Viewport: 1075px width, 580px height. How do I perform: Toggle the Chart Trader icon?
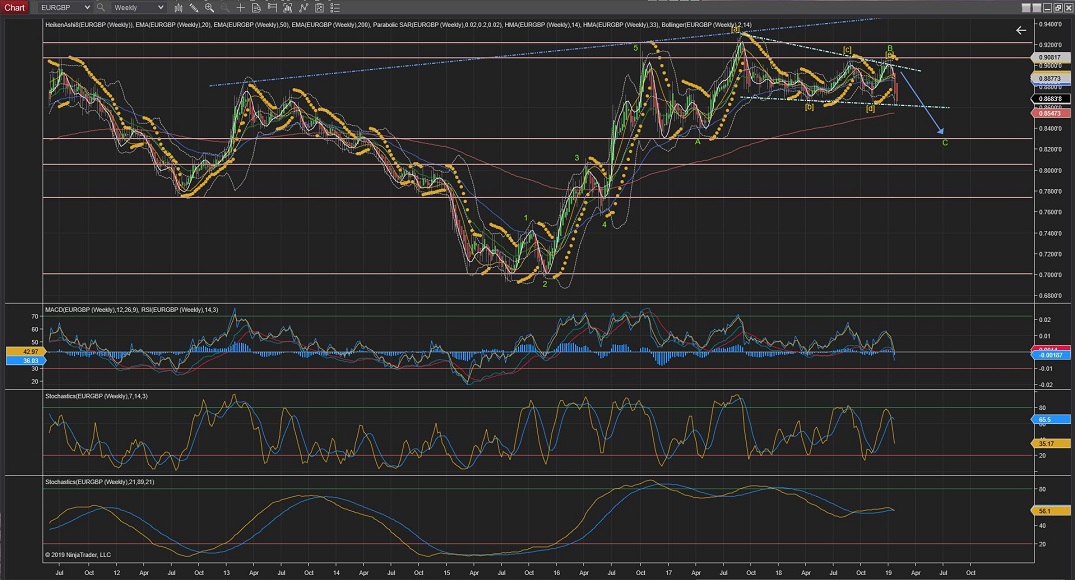click(x=272, y=8)
